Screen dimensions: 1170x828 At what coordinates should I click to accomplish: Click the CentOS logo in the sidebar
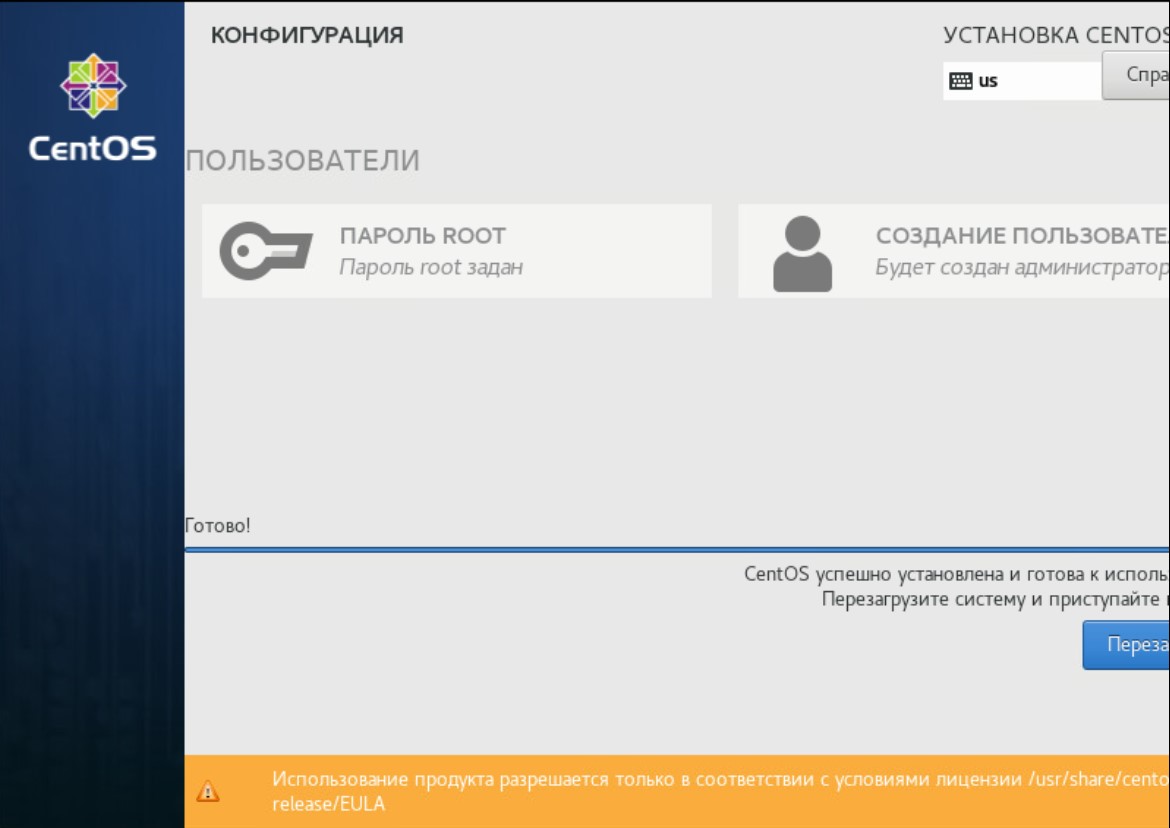pyautogui.click(x=93, y=107)
